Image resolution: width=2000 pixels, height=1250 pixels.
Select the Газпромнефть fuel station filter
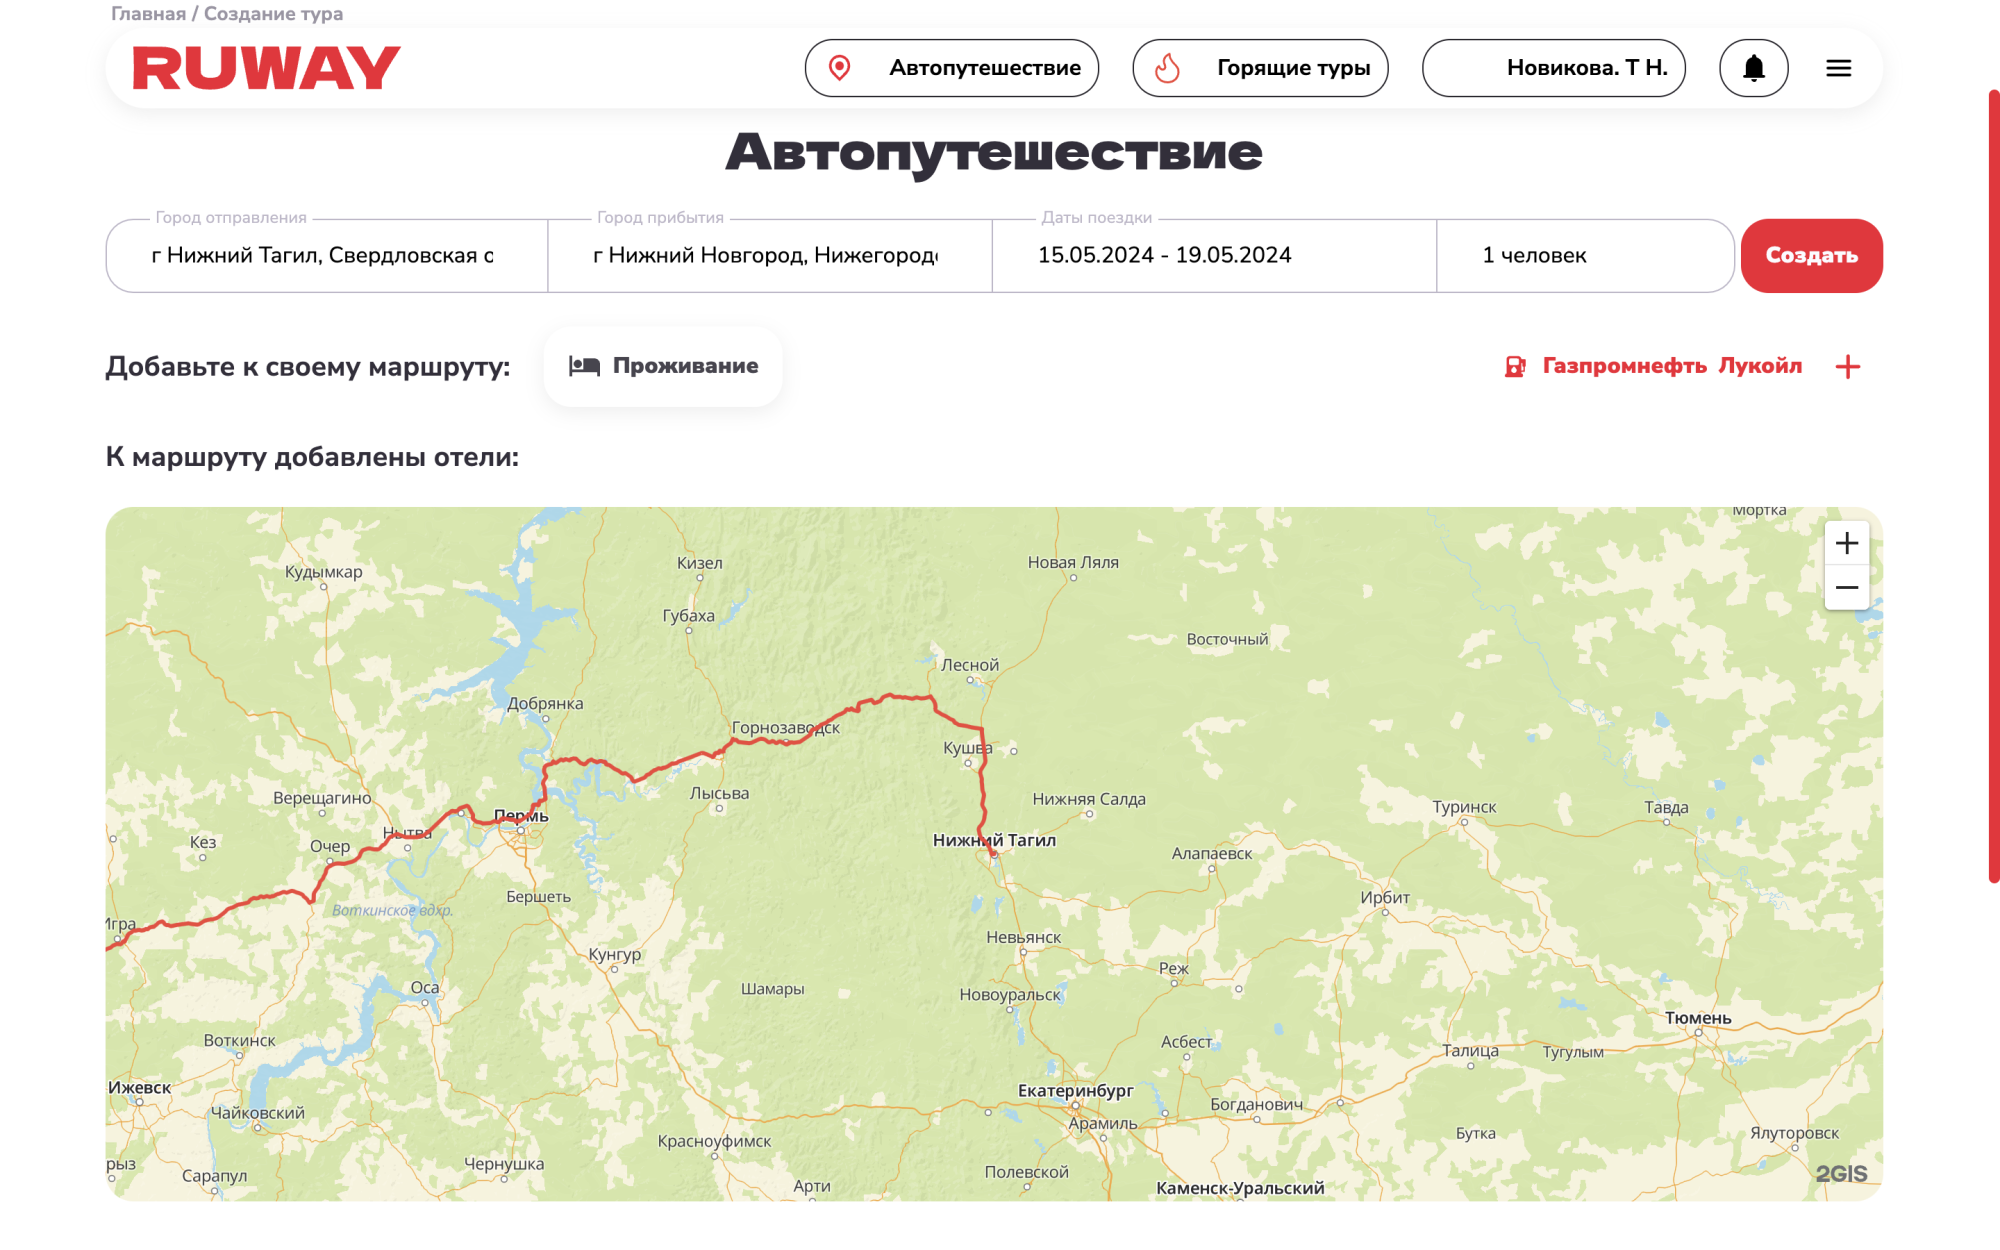(x=1624, y=366)
